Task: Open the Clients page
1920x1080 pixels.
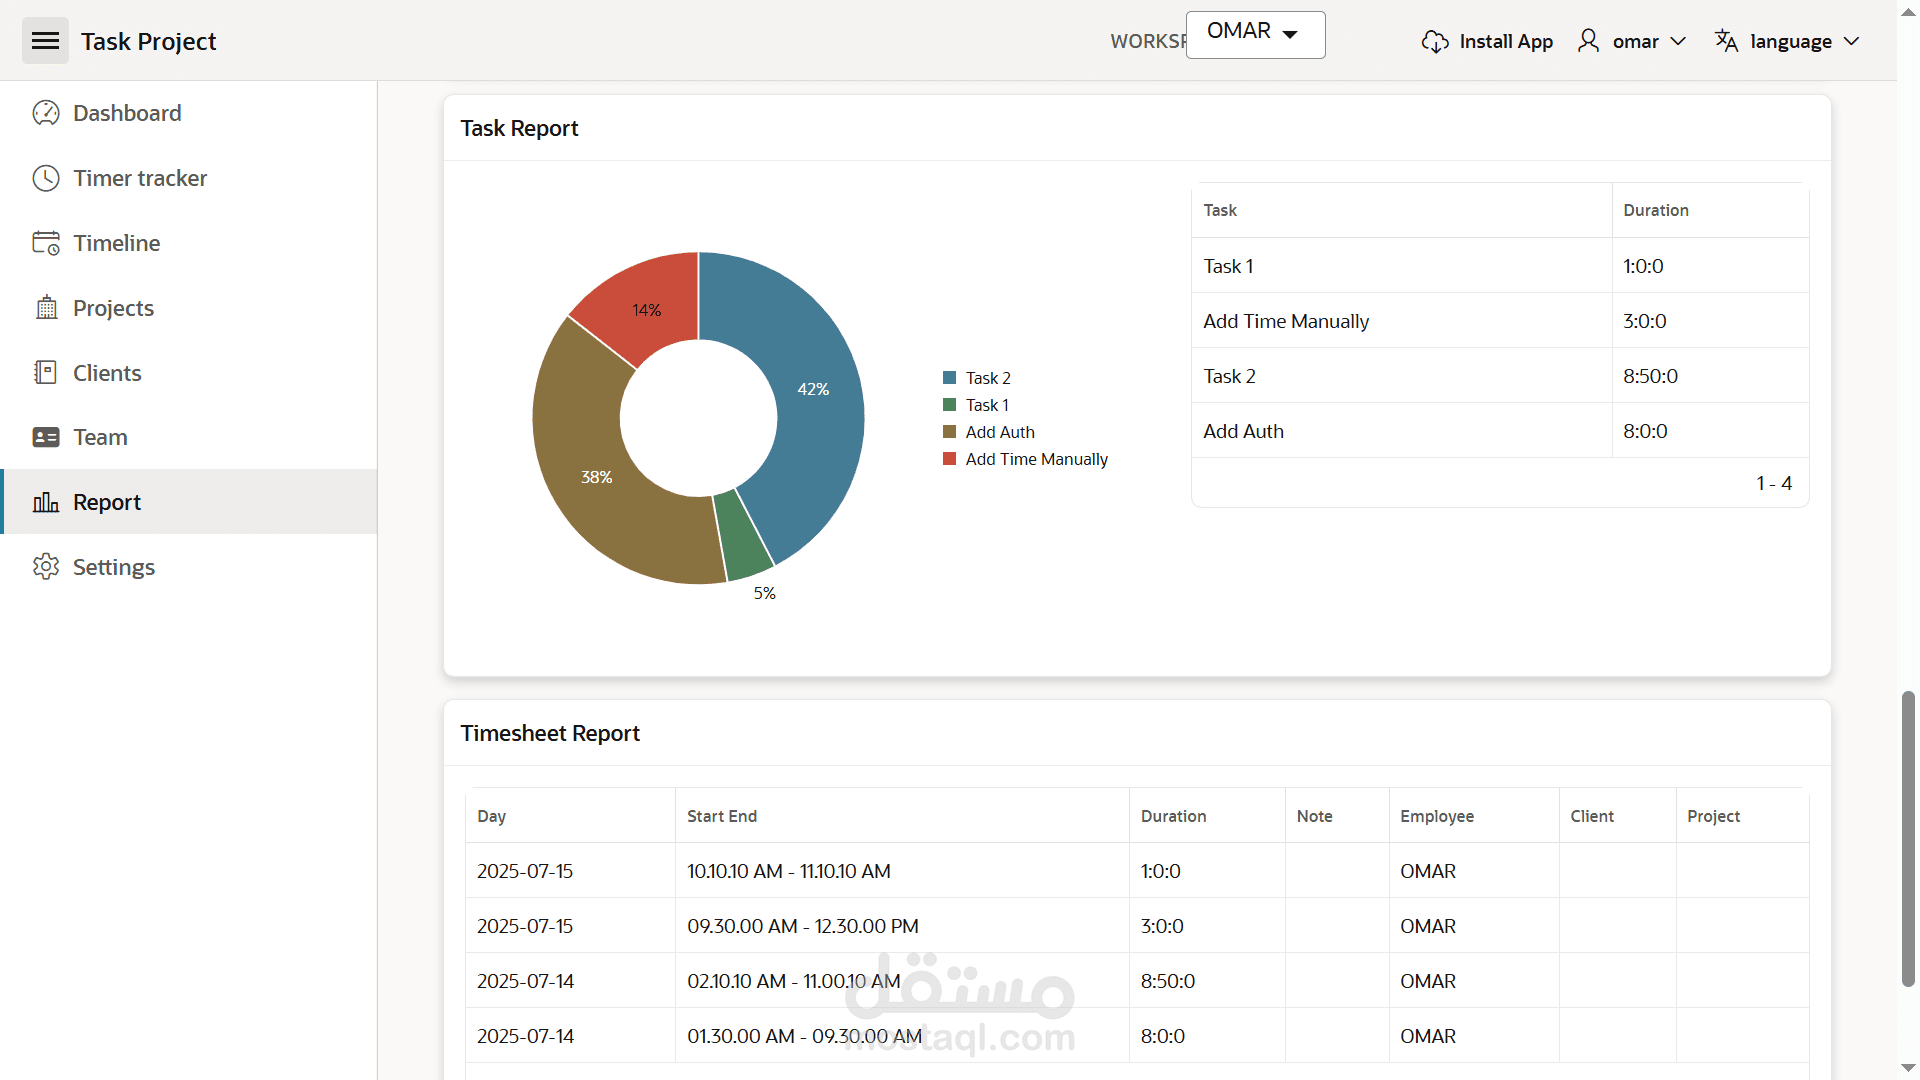Action: click(x=189, y=373)
